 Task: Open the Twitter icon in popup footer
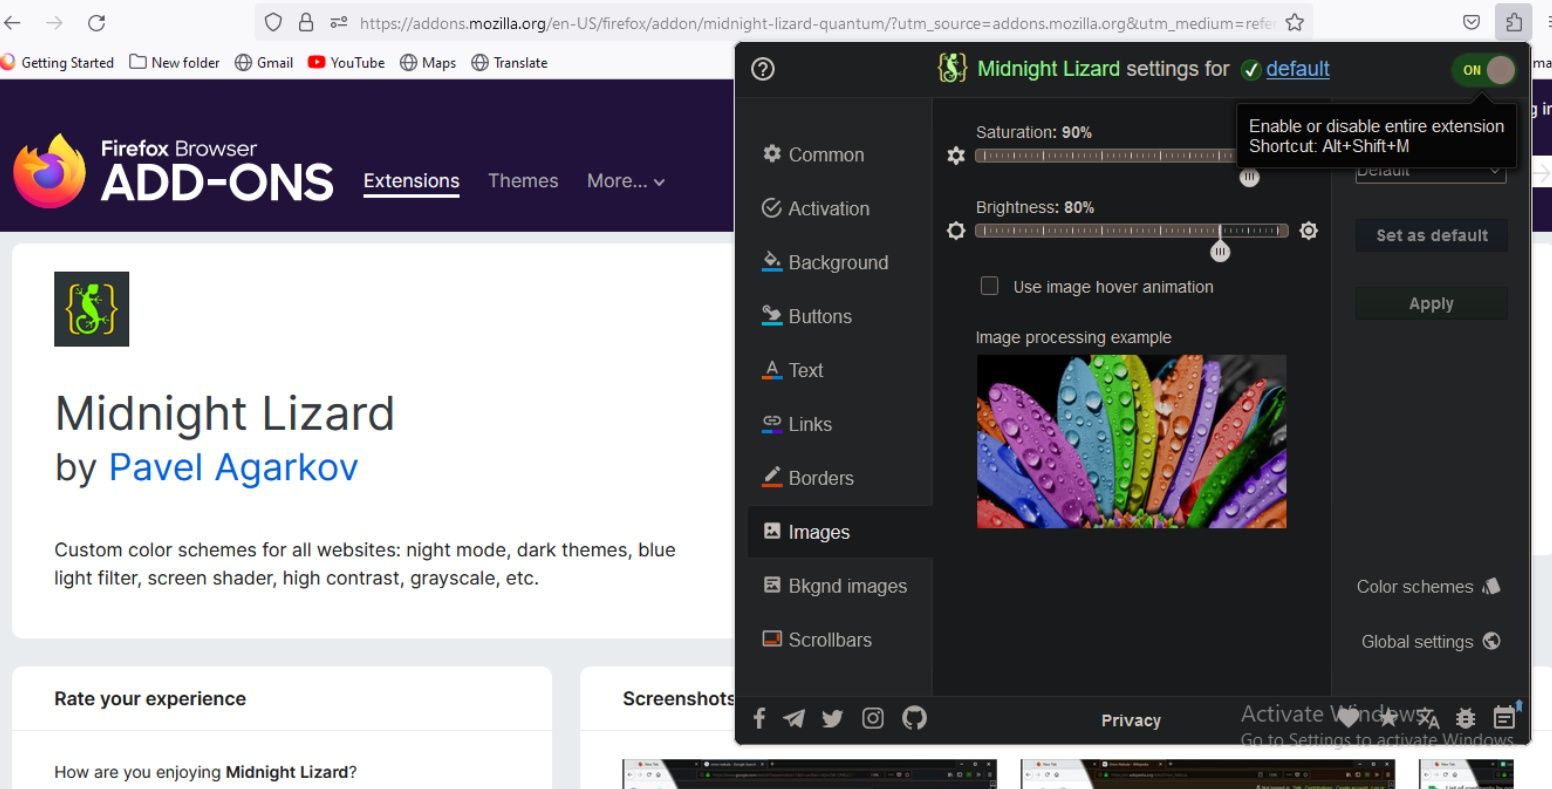(x=832, y=718)
